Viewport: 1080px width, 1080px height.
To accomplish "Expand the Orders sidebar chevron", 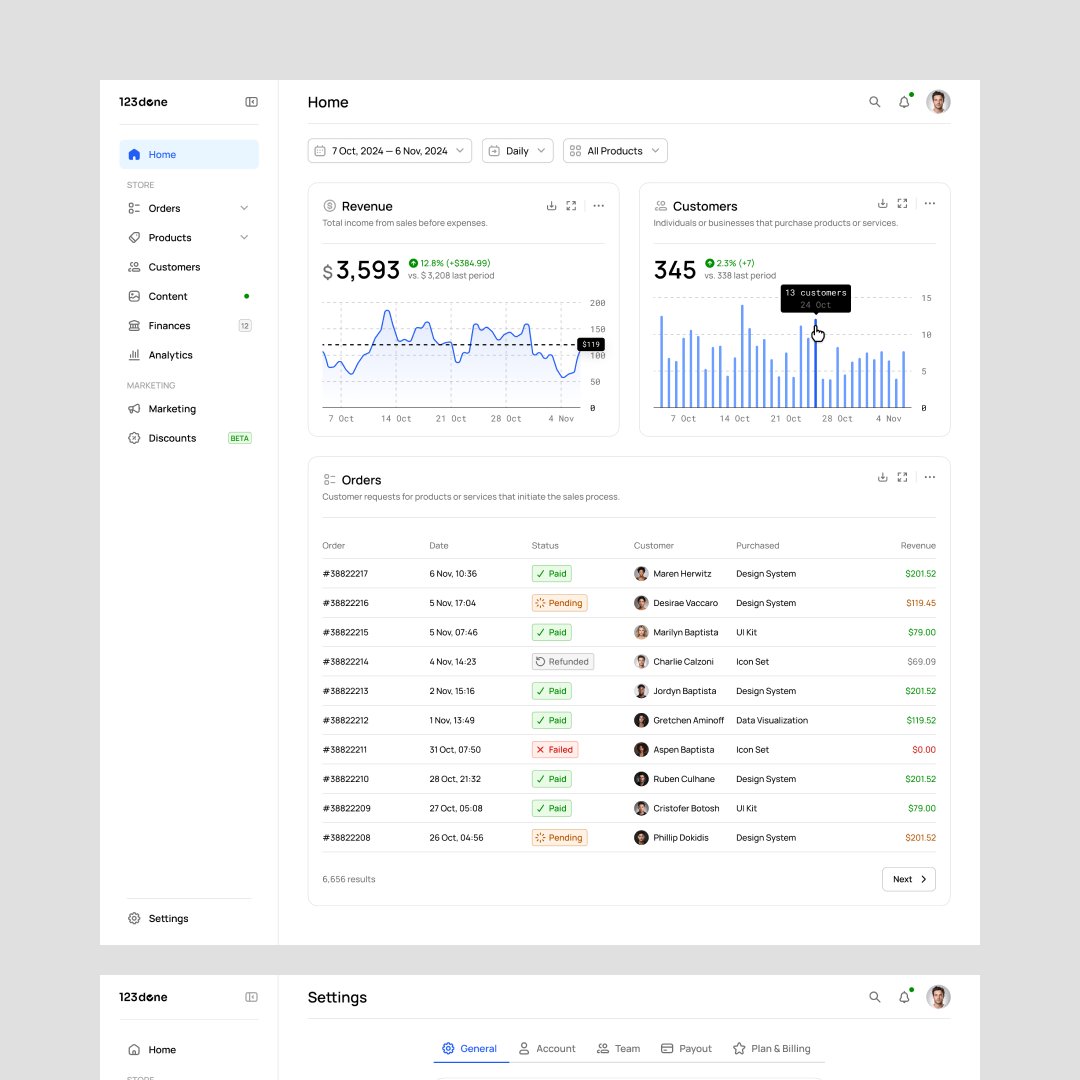I will 244,208.
